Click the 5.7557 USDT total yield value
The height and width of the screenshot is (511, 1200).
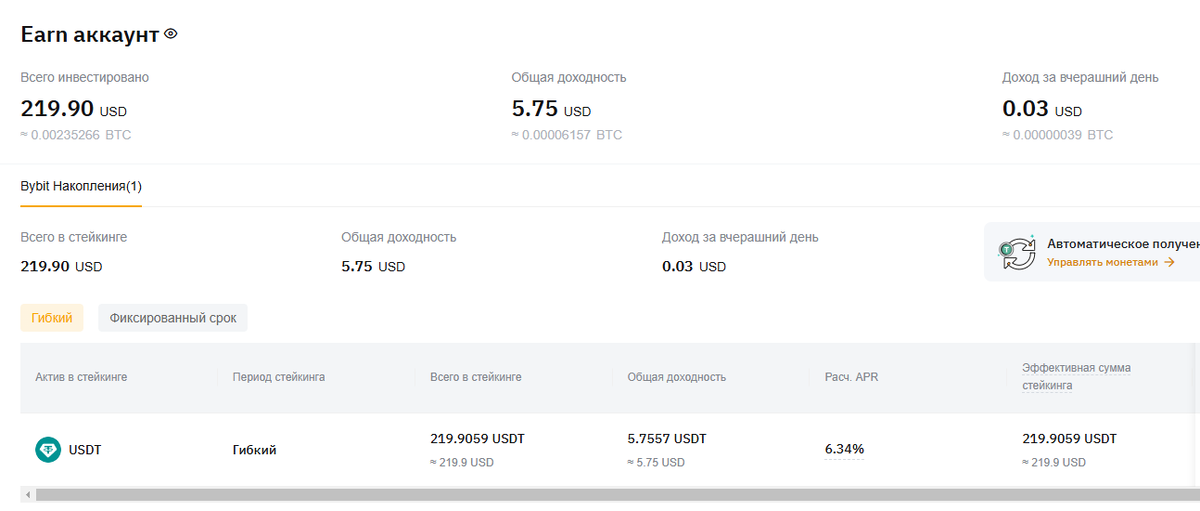[666, 439]
